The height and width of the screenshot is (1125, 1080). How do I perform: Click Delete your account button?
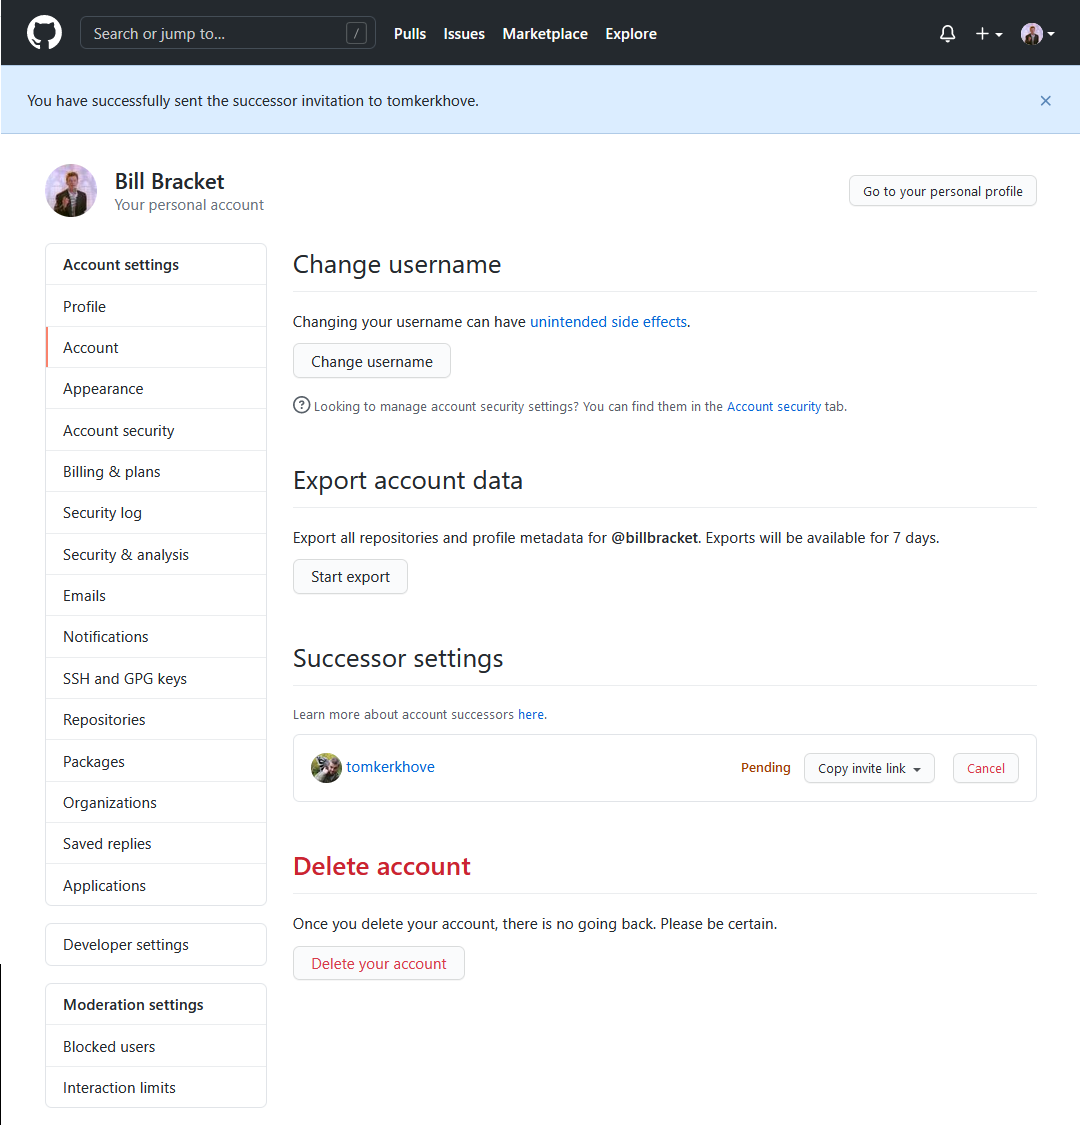pos(378,964)
